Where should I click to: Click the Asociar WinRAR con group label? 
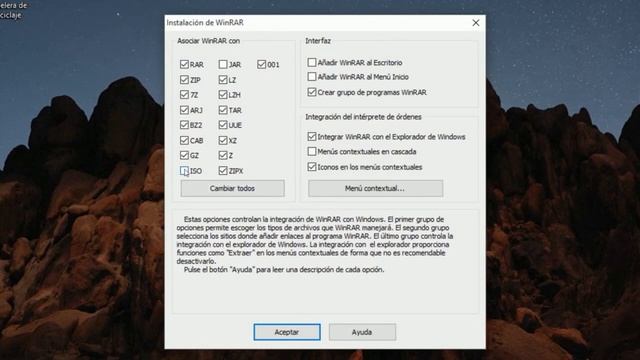tap(209, 41)
